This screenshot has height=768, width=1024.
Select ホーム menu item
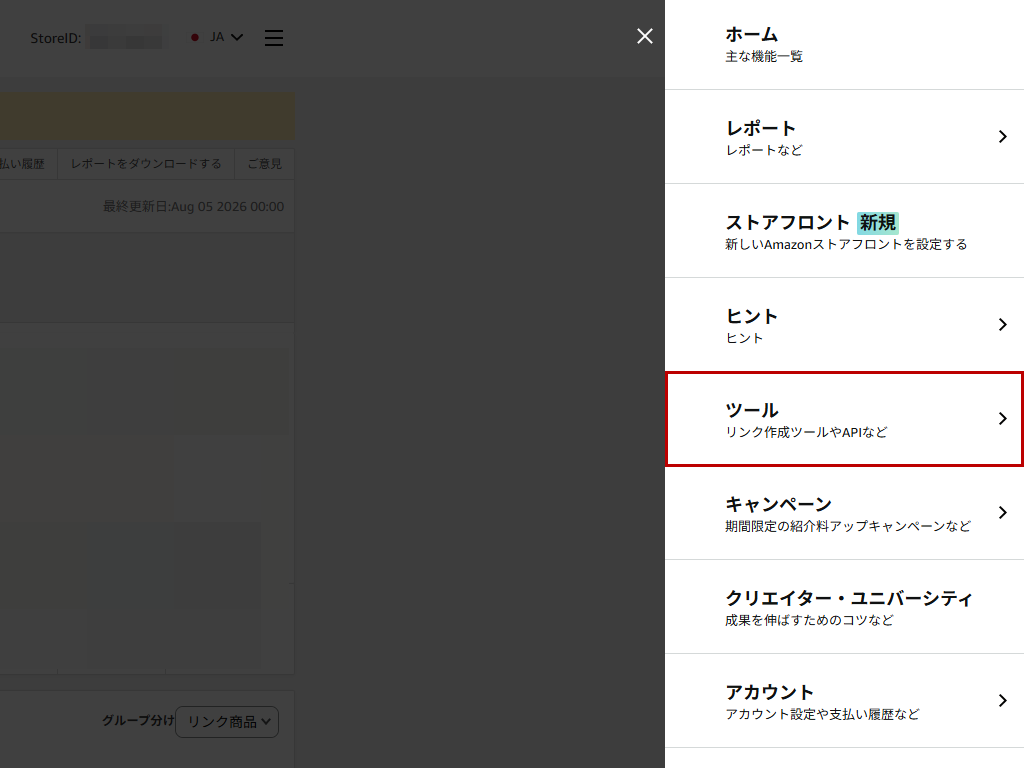pos(844,44)
